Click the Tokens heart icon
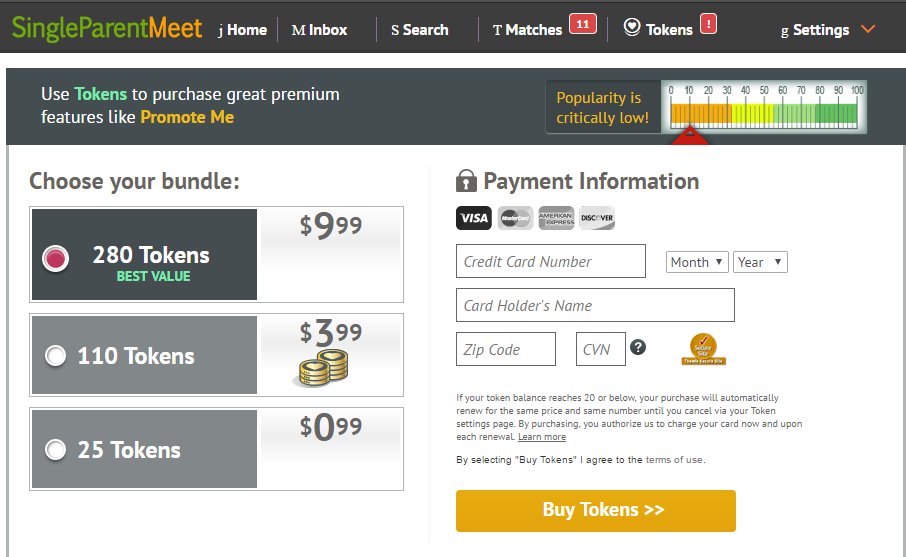The image size is (906, 557). coord(632,27)
